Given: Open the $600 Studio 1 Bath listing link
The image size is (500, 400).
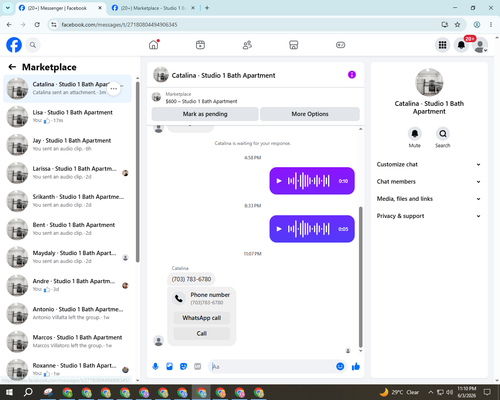Looking at the screenshot, I should (201, 101).
